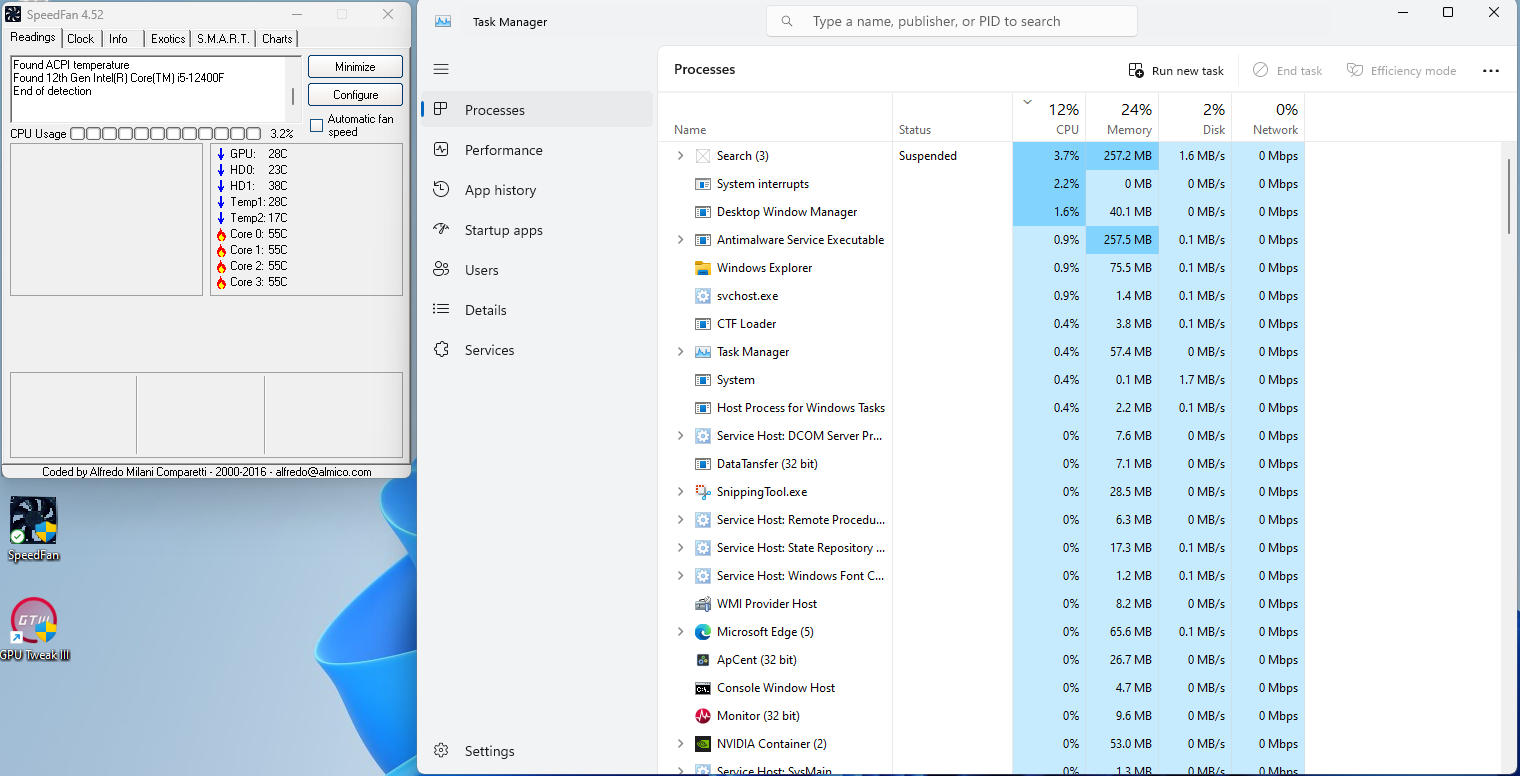Sort by the Status column header
This screenshot has height=776, width=1520.
click(952, 117)
